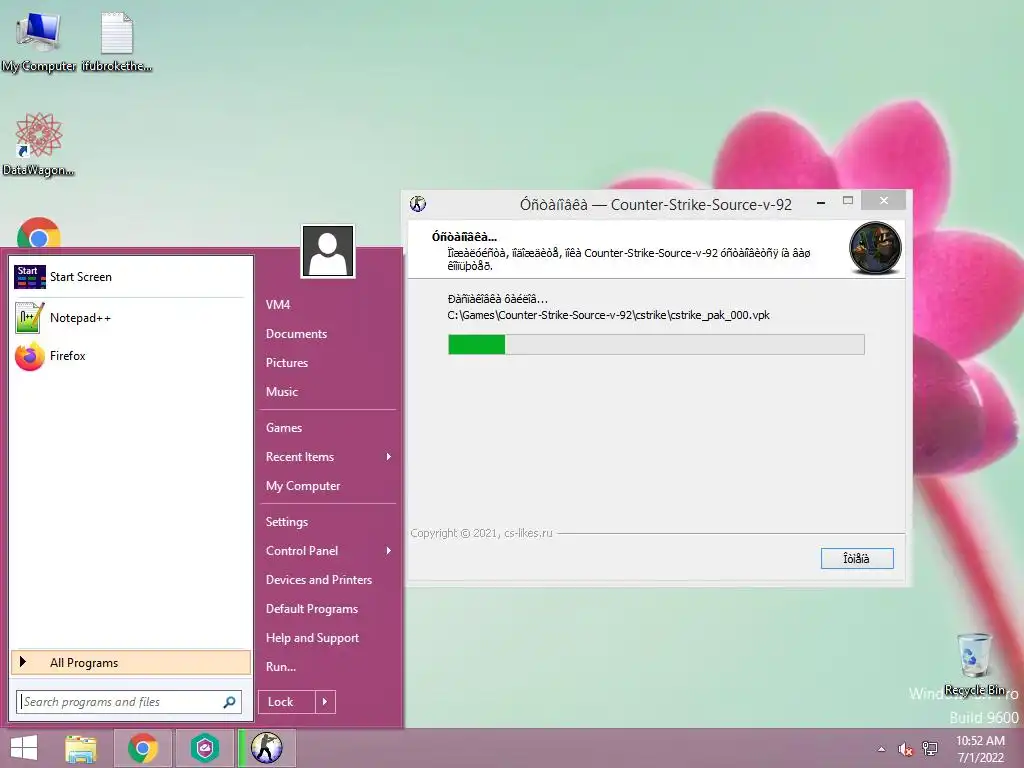Open Help and Support
The height and width of the screenshot is (768, 1024).
pos(312,638)
